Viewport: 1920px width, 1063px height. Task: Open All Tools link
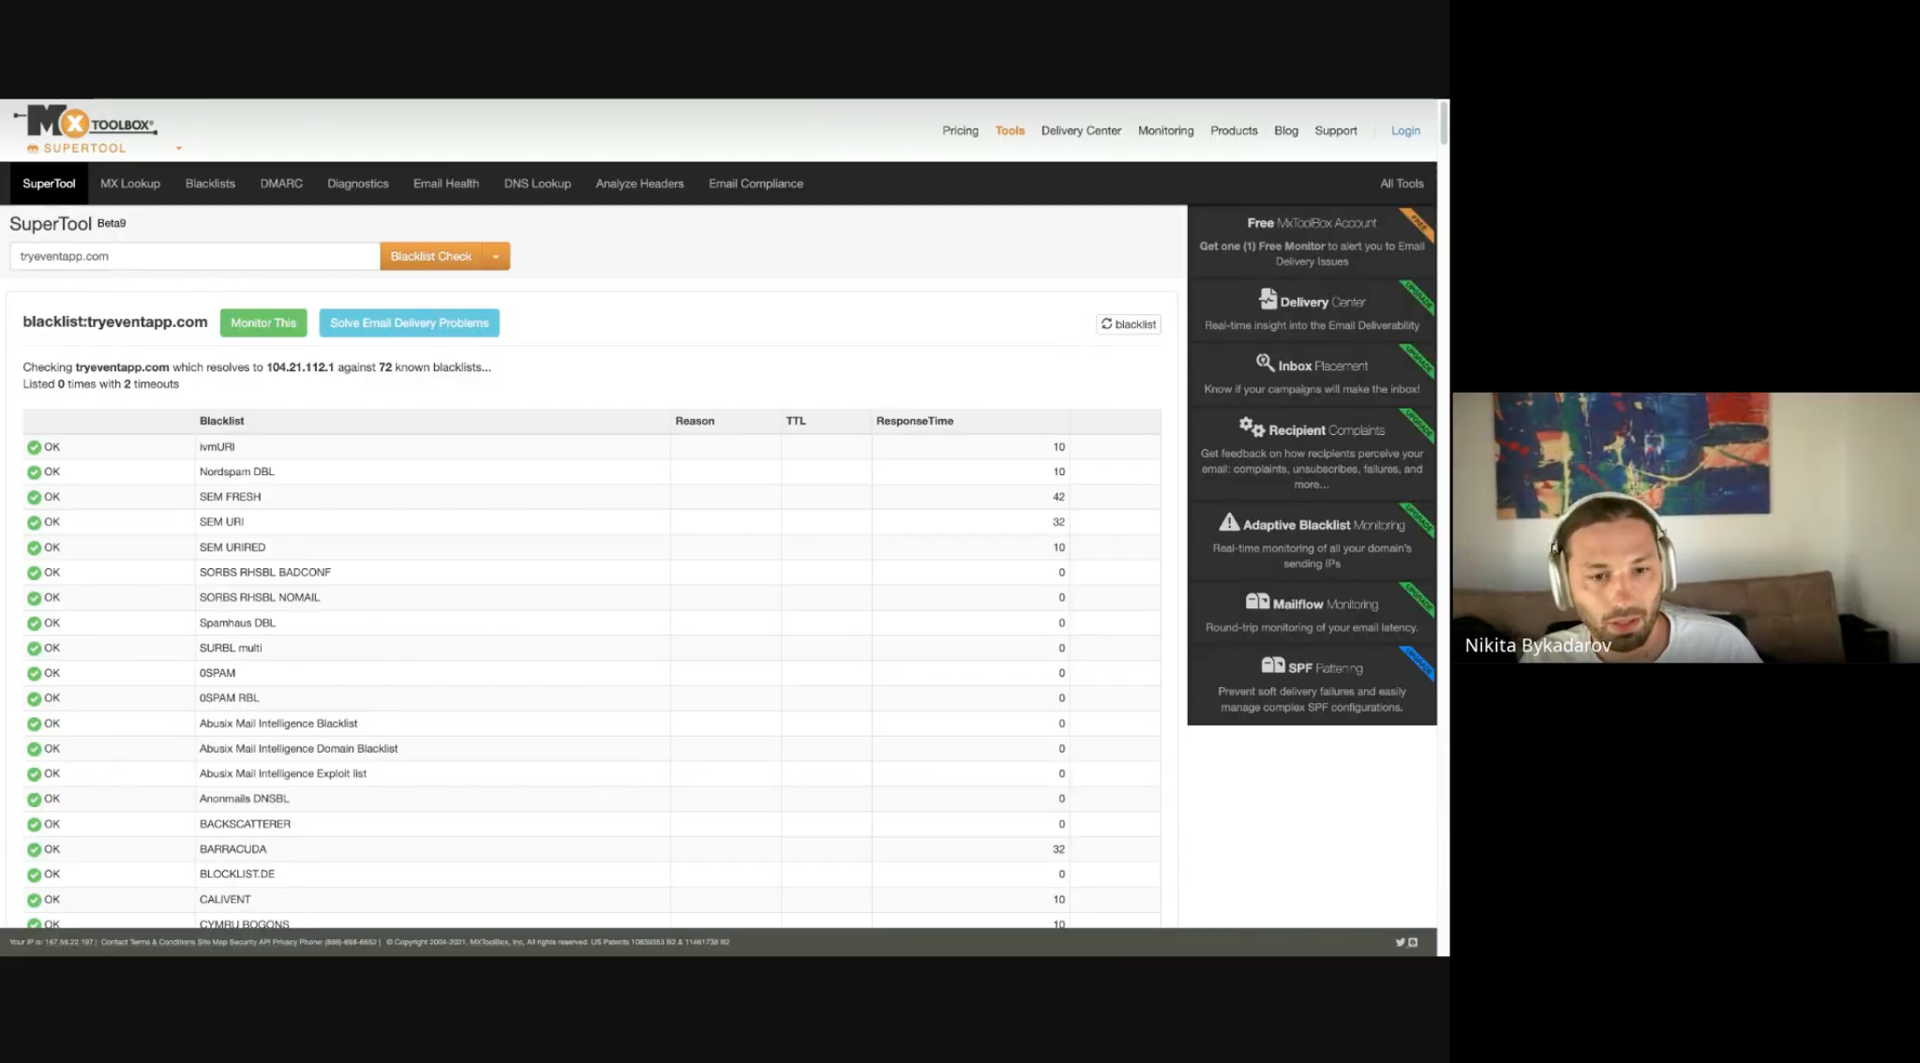(x=1401, y=183)
